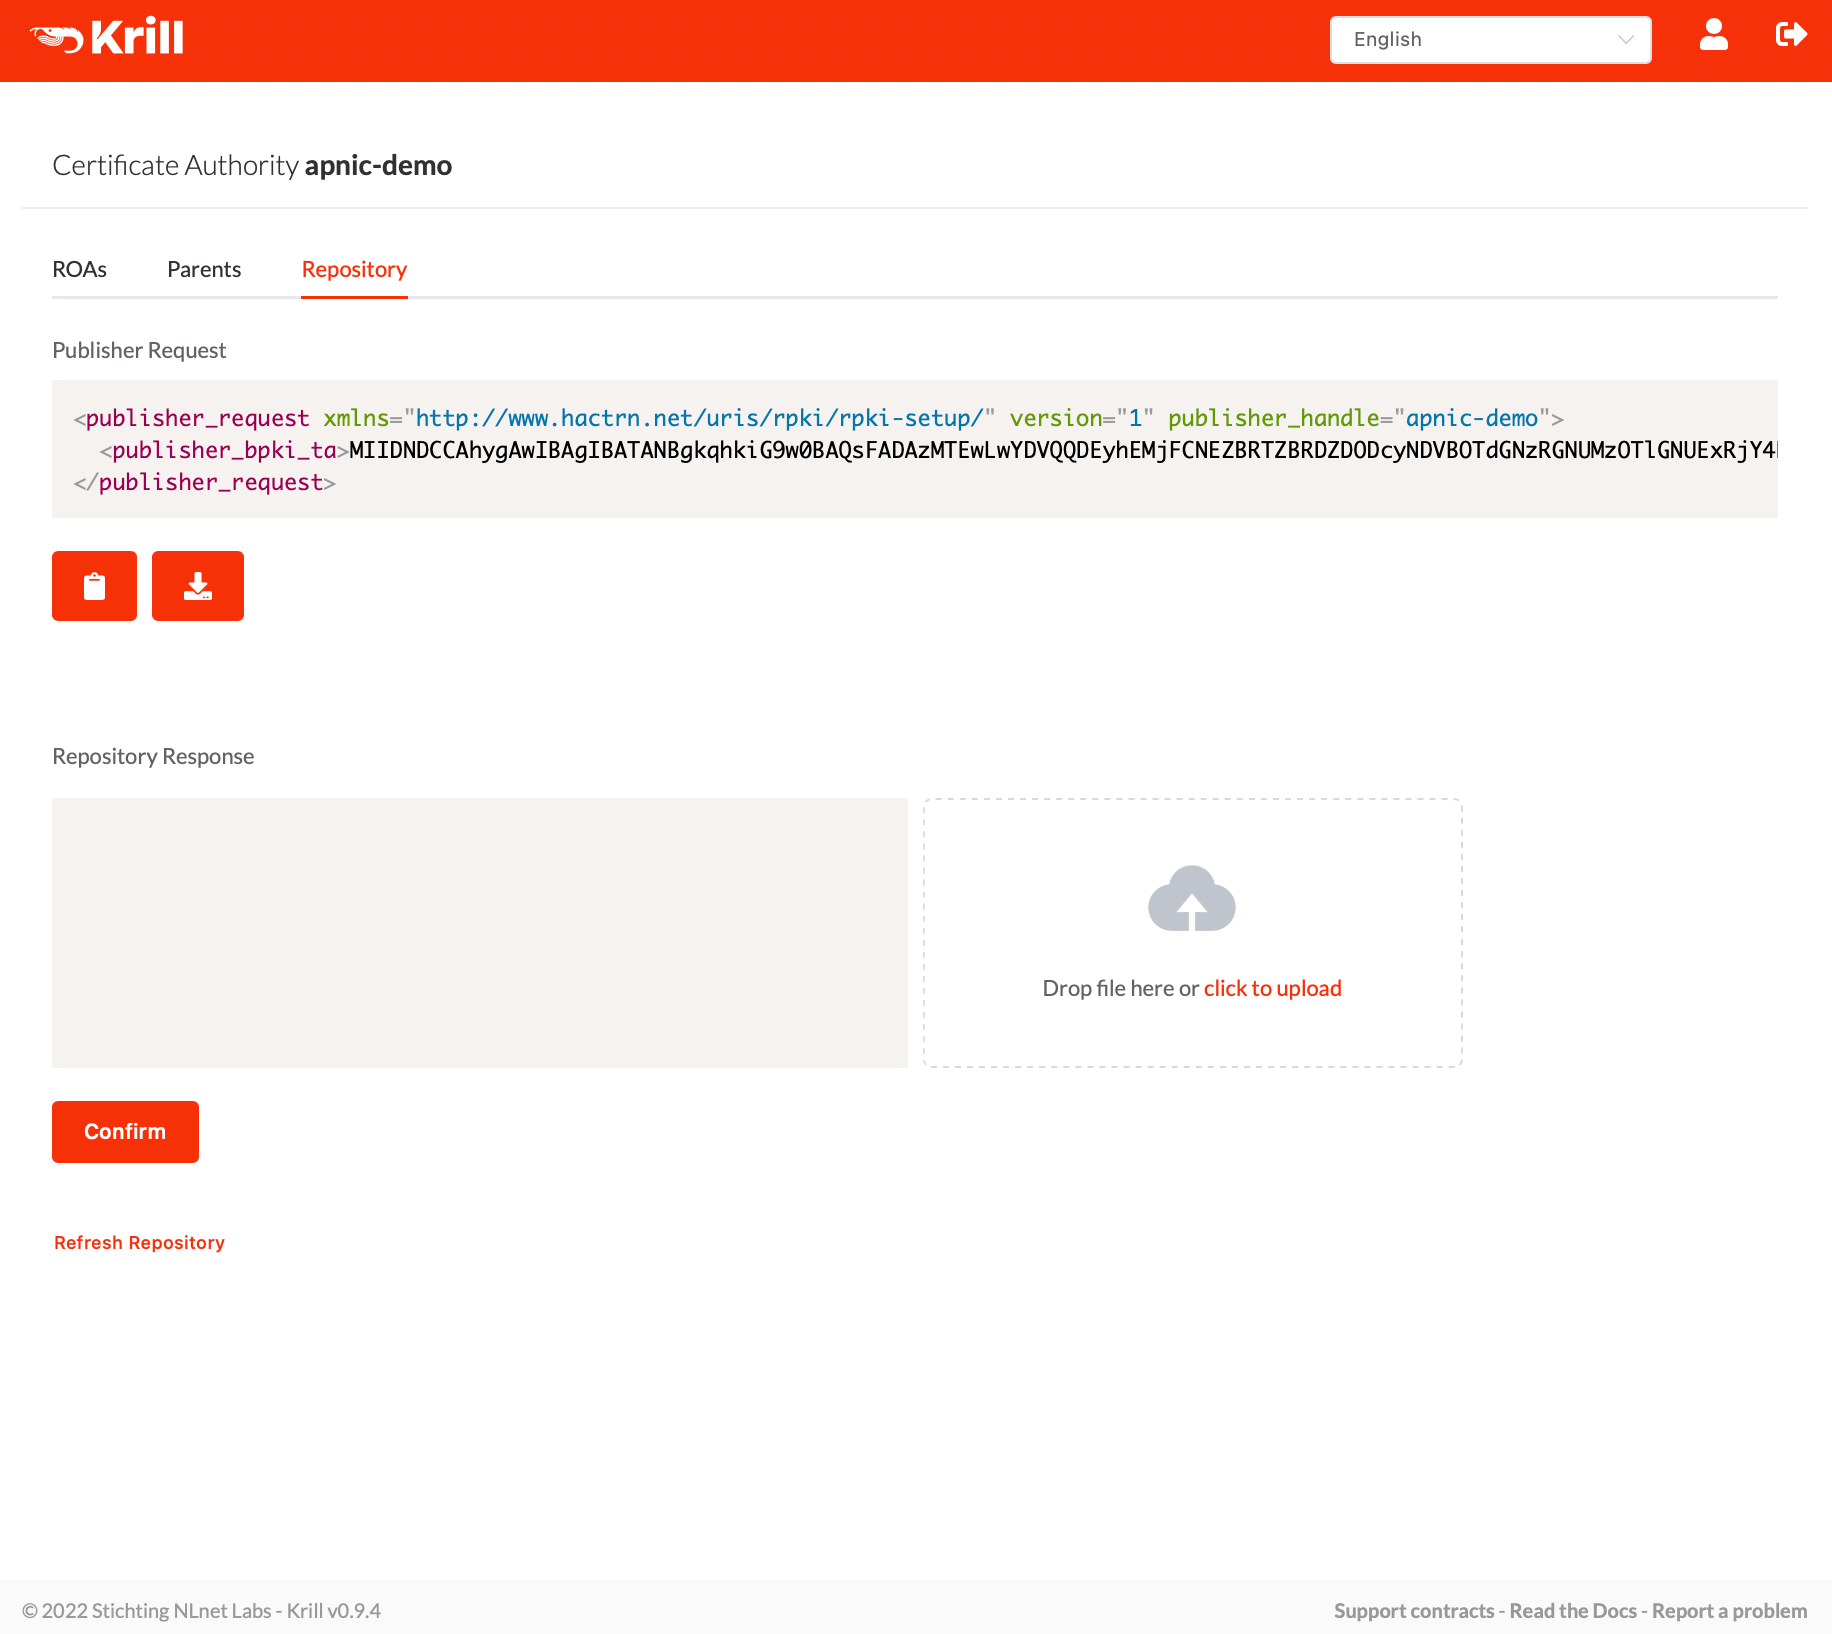Open the Report a problem link
The height and width of the screenshot is (1634, 1832).
[x=1729, y=1611]
